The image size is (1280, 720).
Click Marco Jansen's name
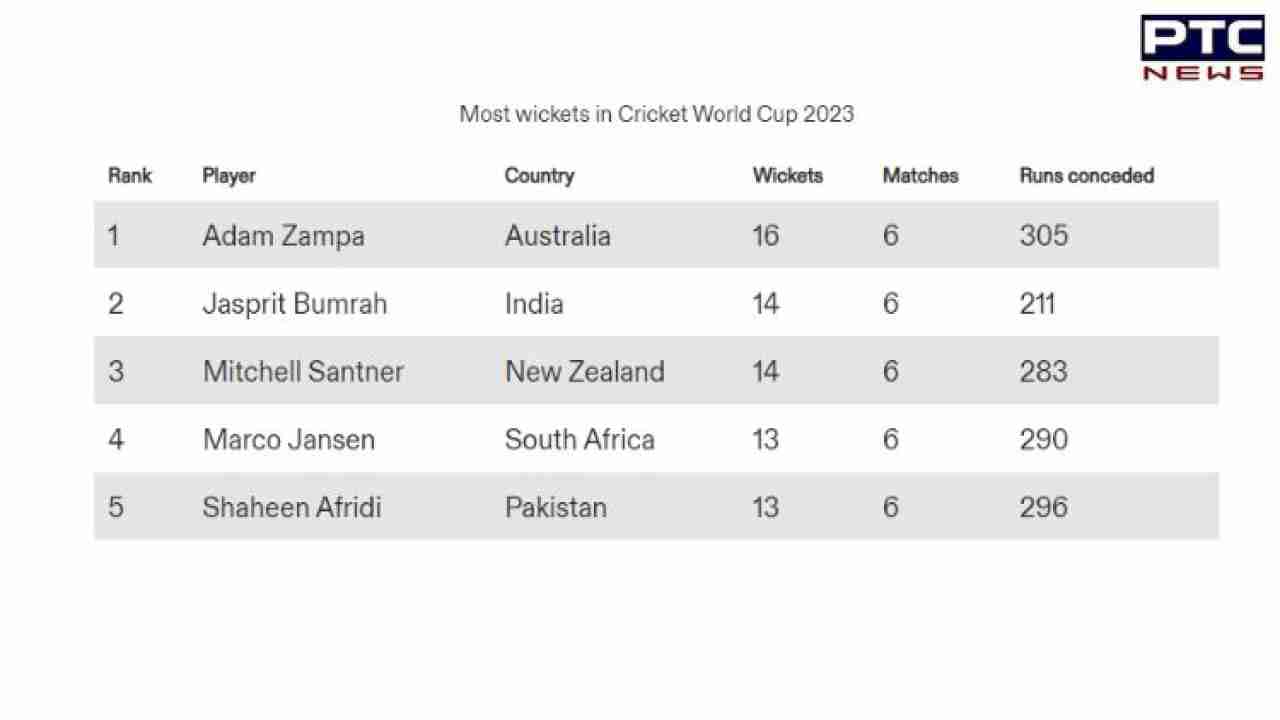[289, 440]
